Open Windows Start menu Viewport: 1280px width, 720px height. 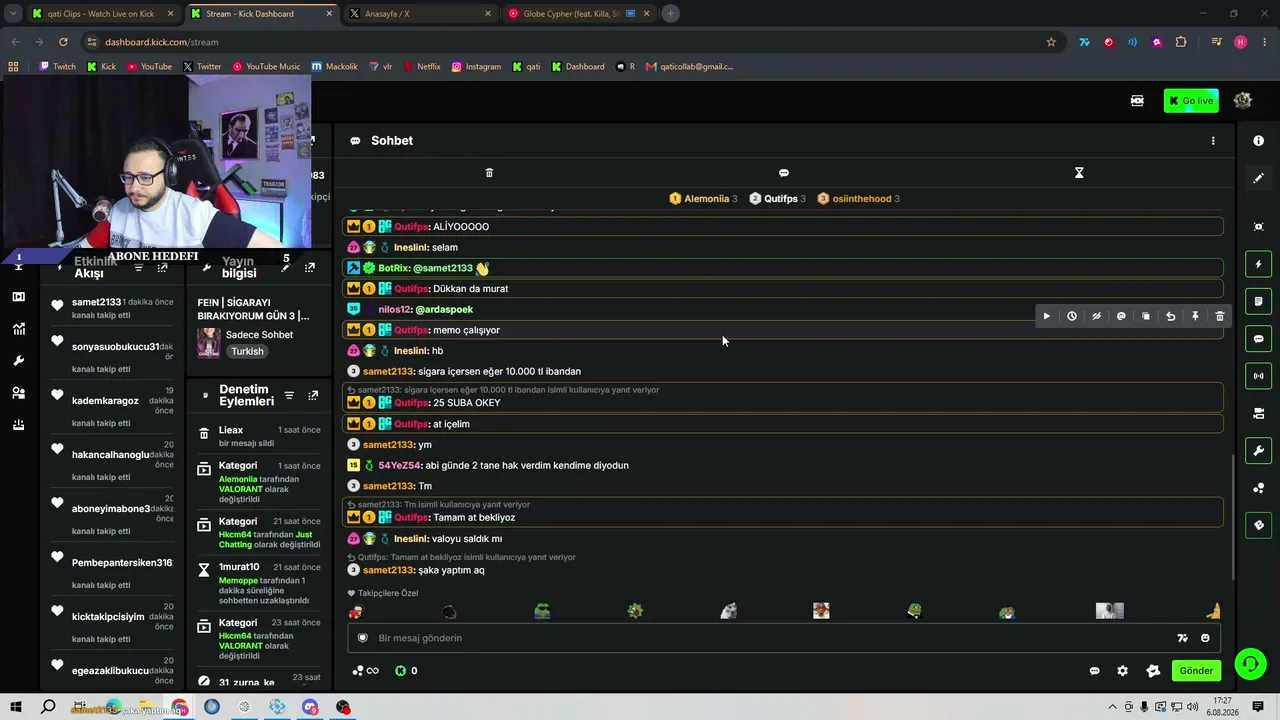pyautogui.click(x=16, y=707)
